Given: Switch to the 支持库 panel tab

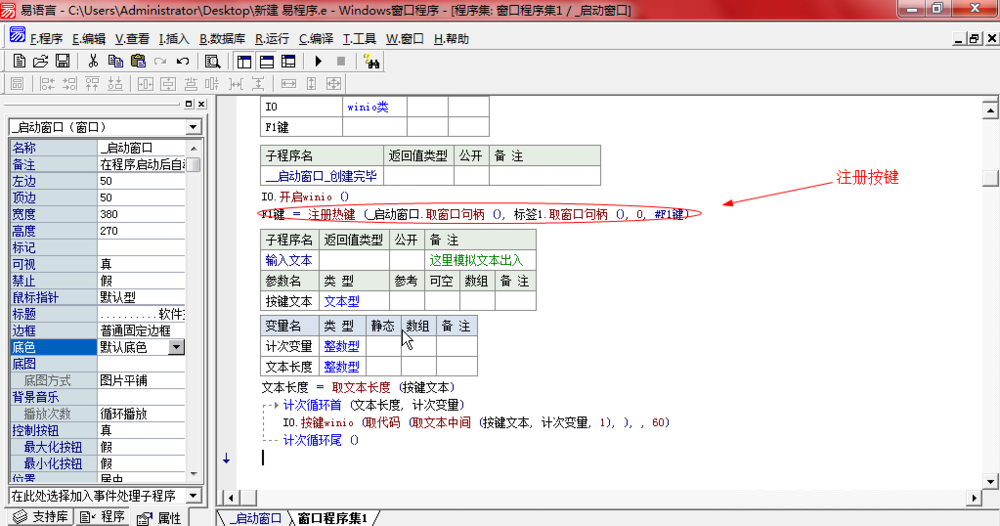Looking at the screenshot, I should 42,517.
